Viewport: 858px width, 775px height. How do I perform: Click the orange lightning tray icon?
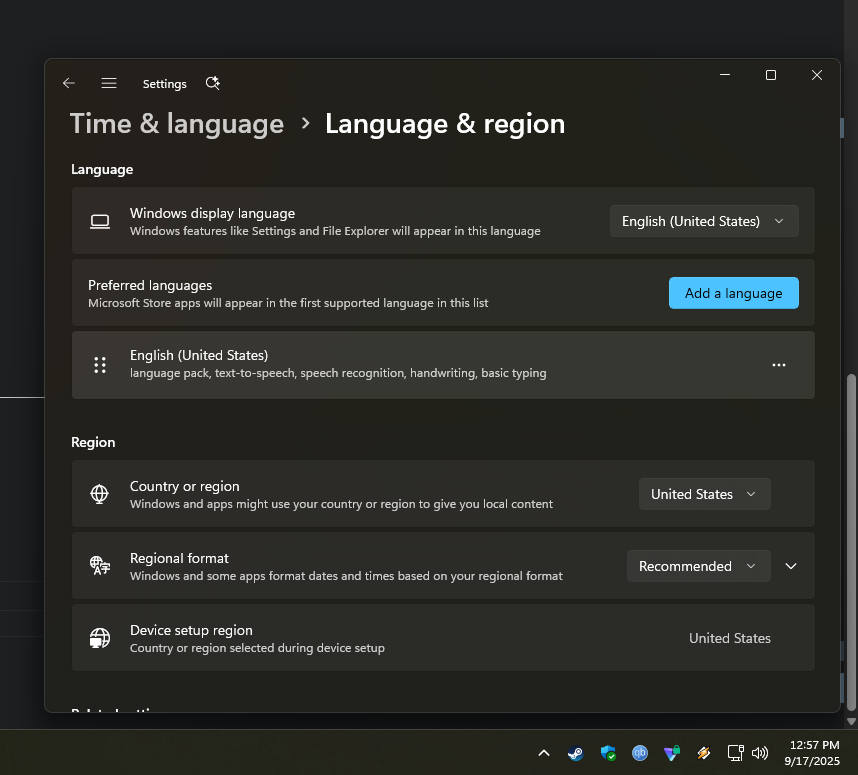coord(704,754)
